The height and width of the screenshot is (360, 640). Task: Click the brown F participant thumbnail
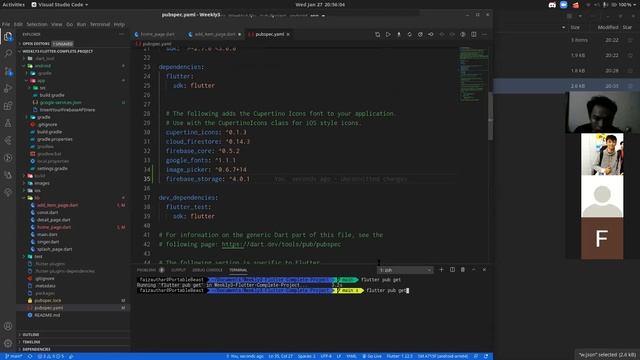coord(602,238)
